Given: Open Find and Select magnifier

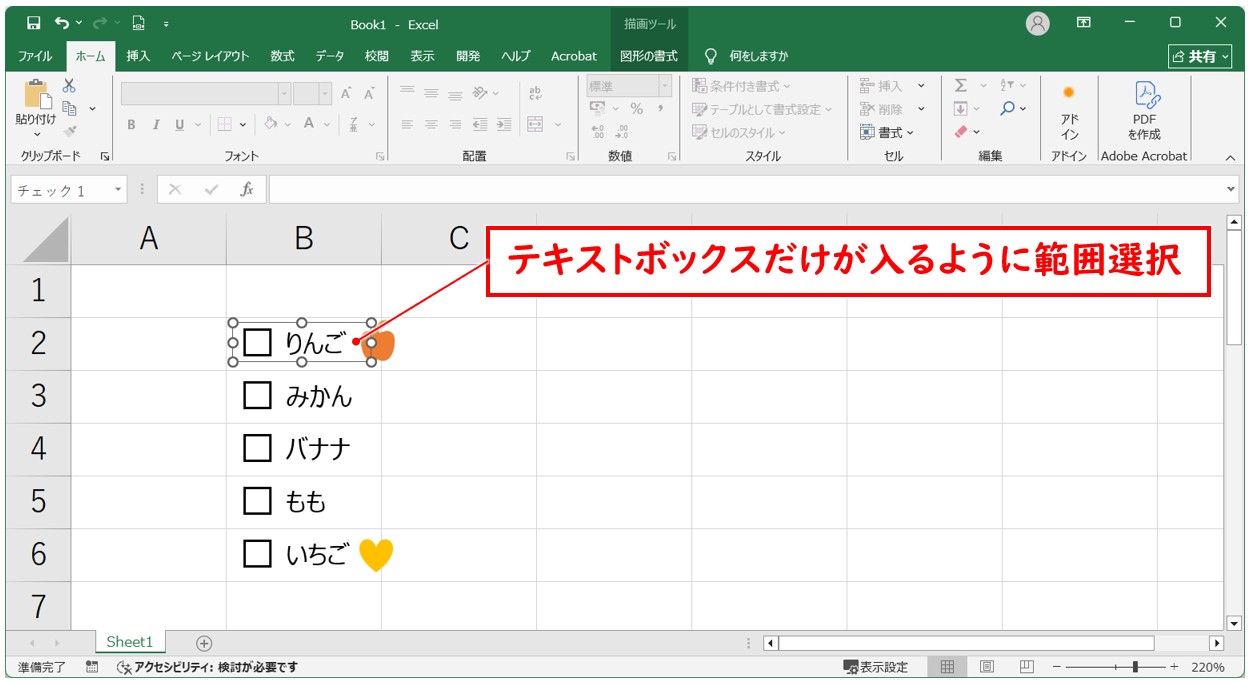Looking at the screenshot, I should [x=1008, y=108].
